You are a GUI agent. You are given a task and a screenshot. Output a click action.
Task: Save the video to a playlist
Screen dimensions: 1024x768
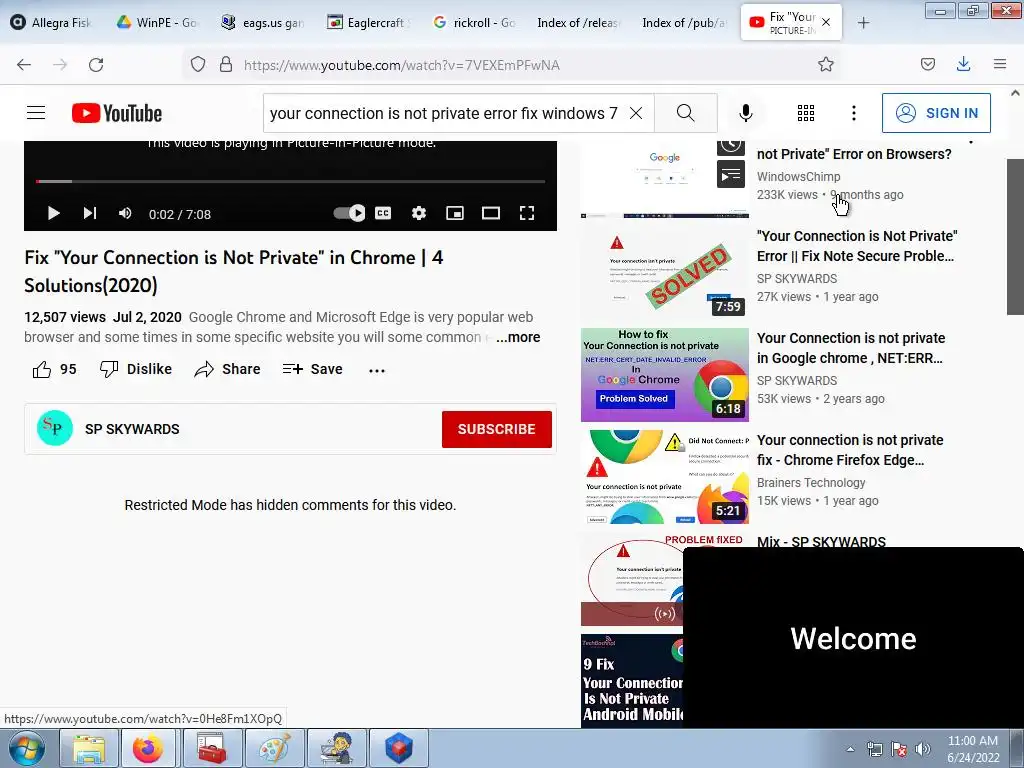tap(313, 369)
